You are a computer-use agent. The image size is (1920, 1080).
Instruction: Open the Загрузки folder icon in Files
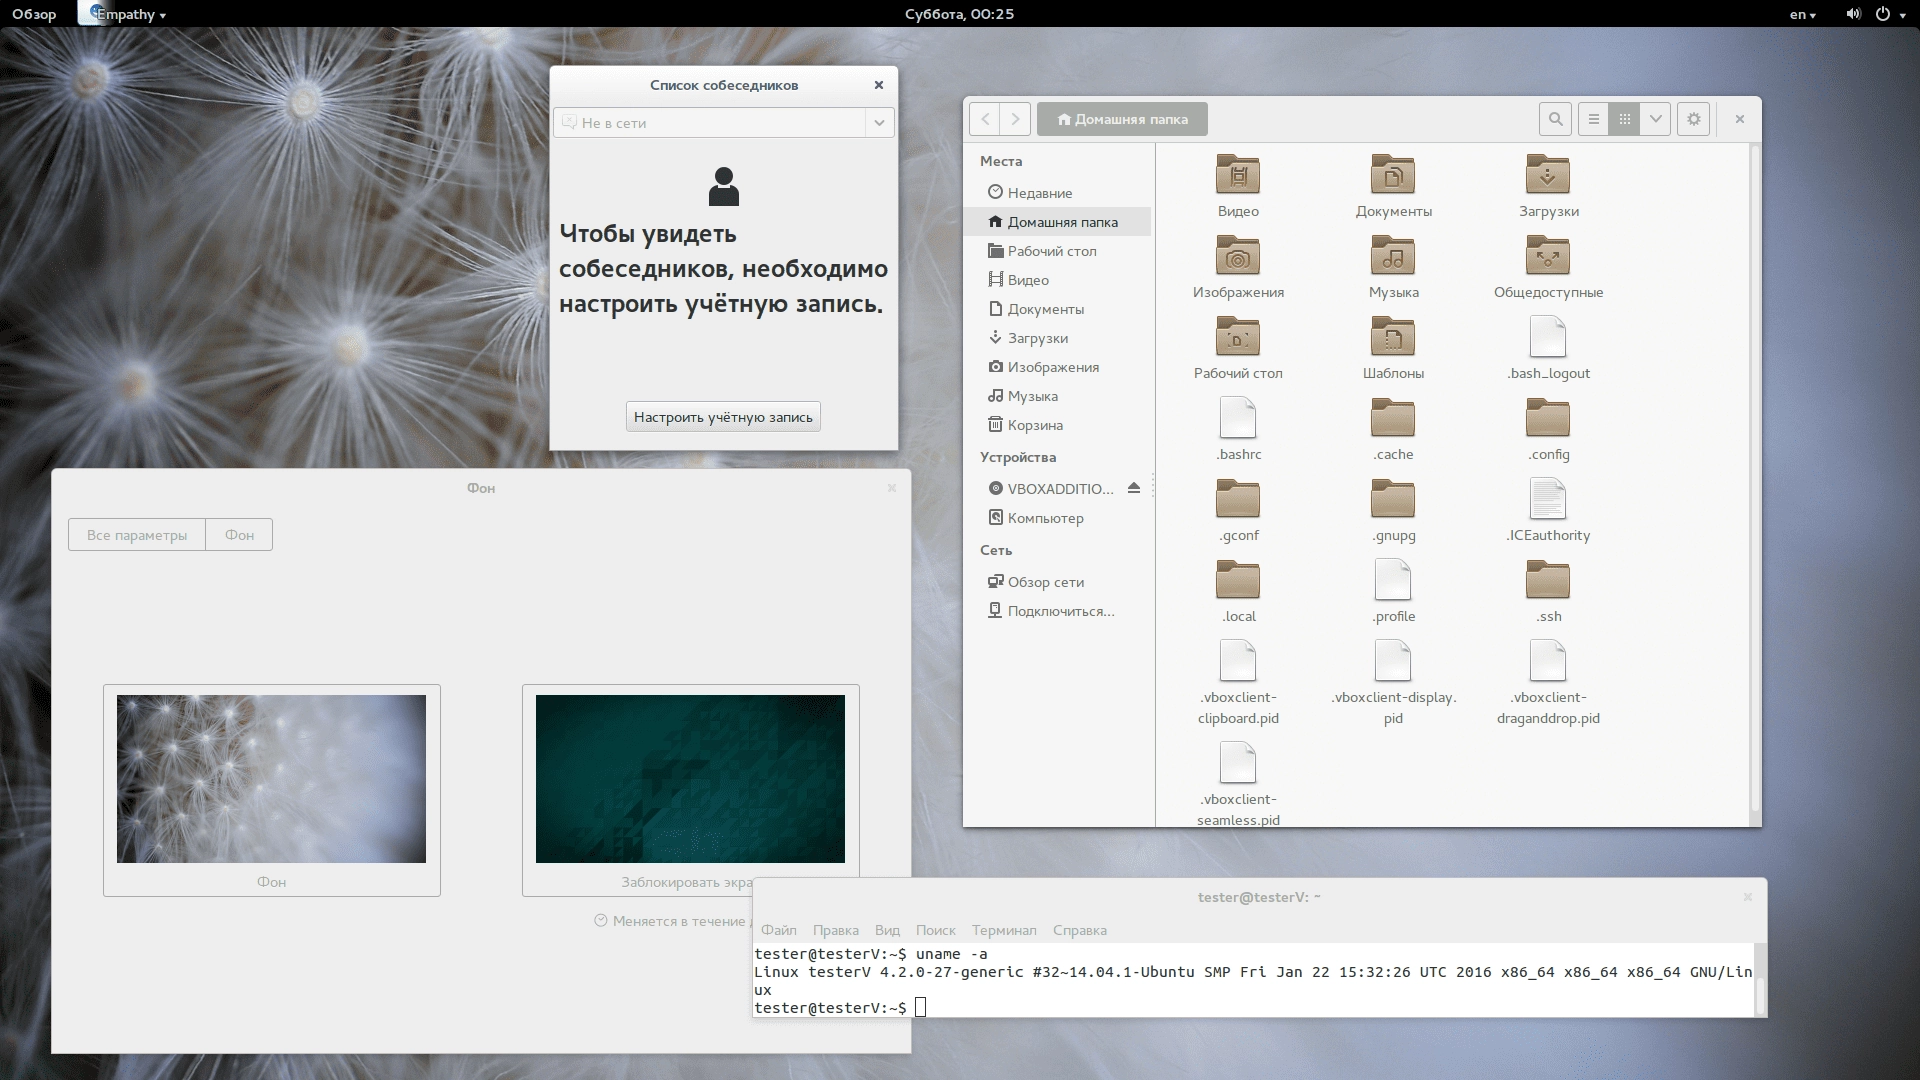pos(1548,175)
